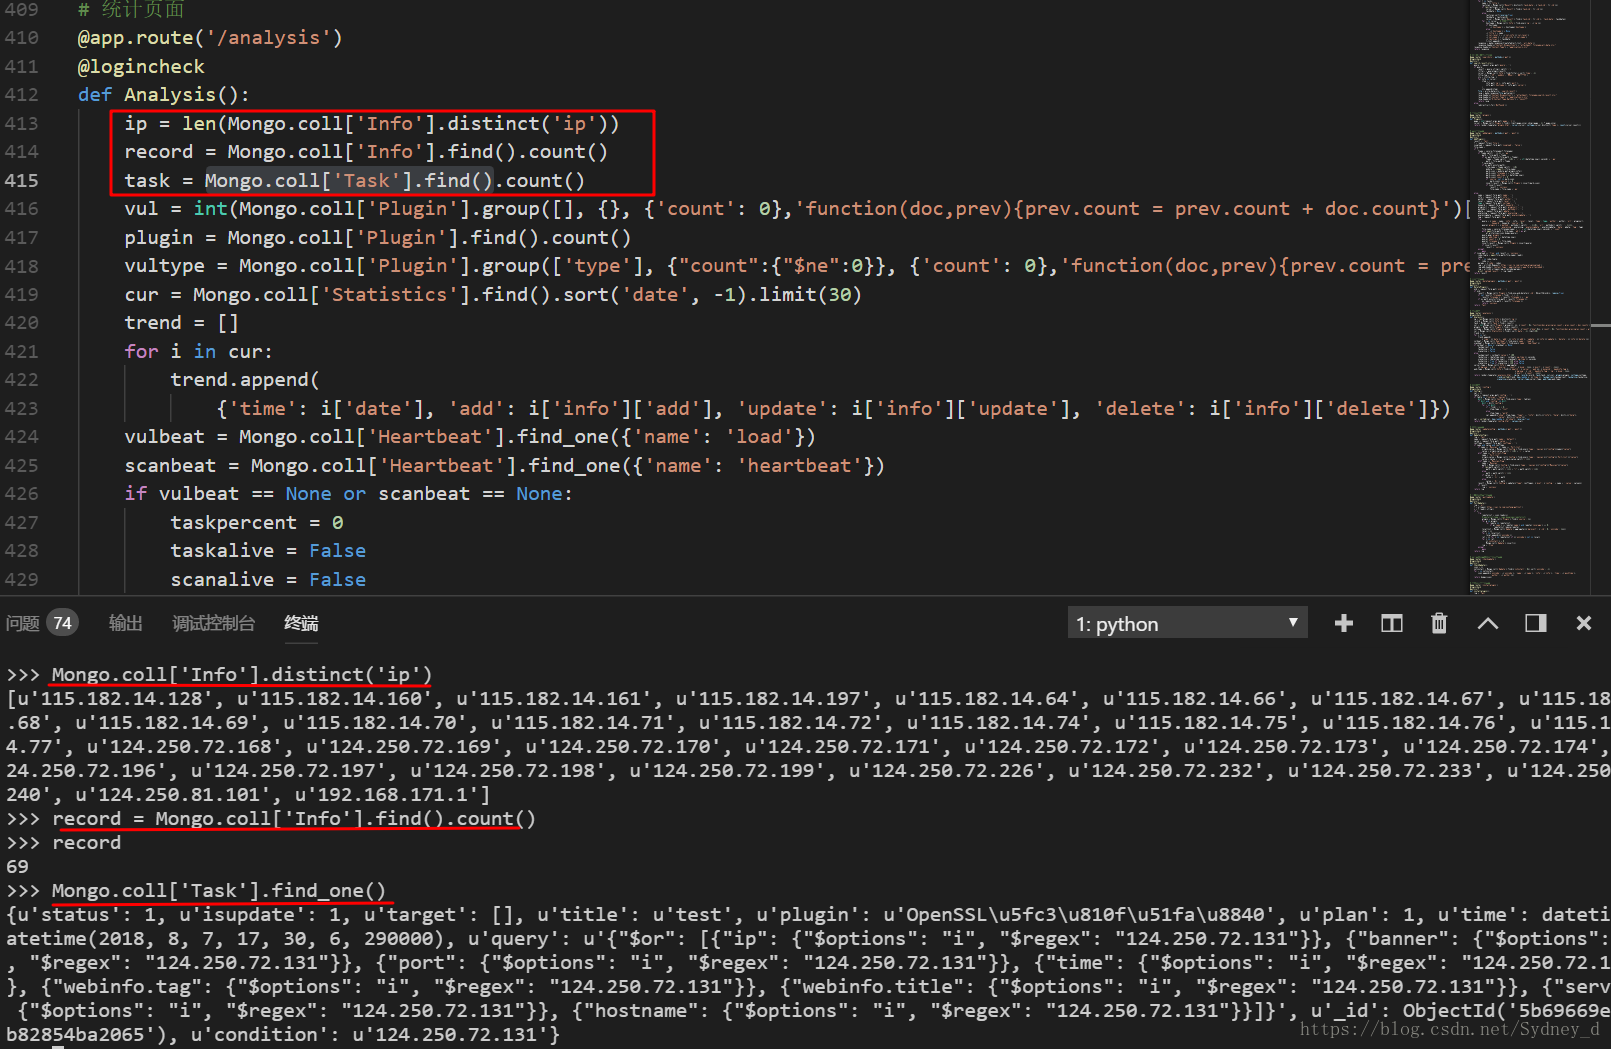
Task: Click 'trend.append(' on line 422
Action: pyautogui.click(x=245, y=379)
